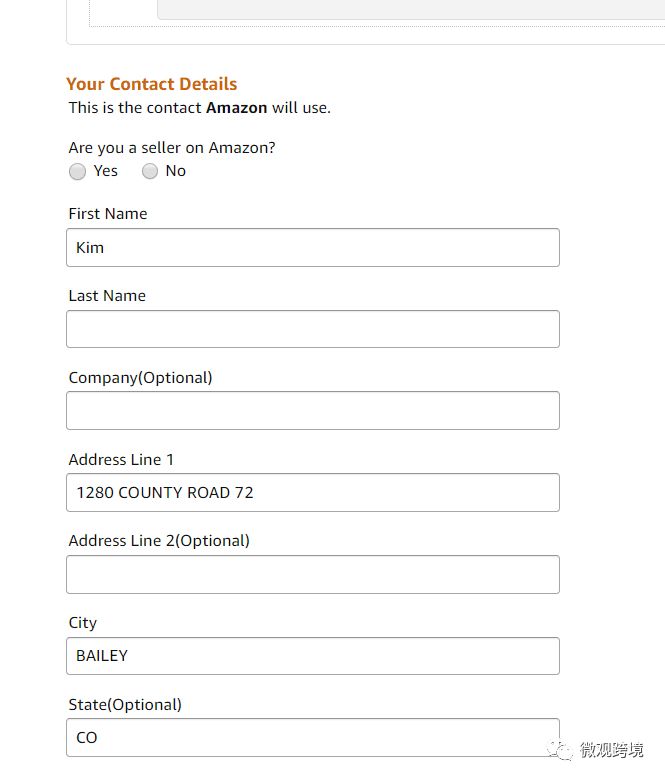This screenshot has width=665, height=780.
Task: Focus the empty Address Line 2 box
Action: [x=312, y=575]
